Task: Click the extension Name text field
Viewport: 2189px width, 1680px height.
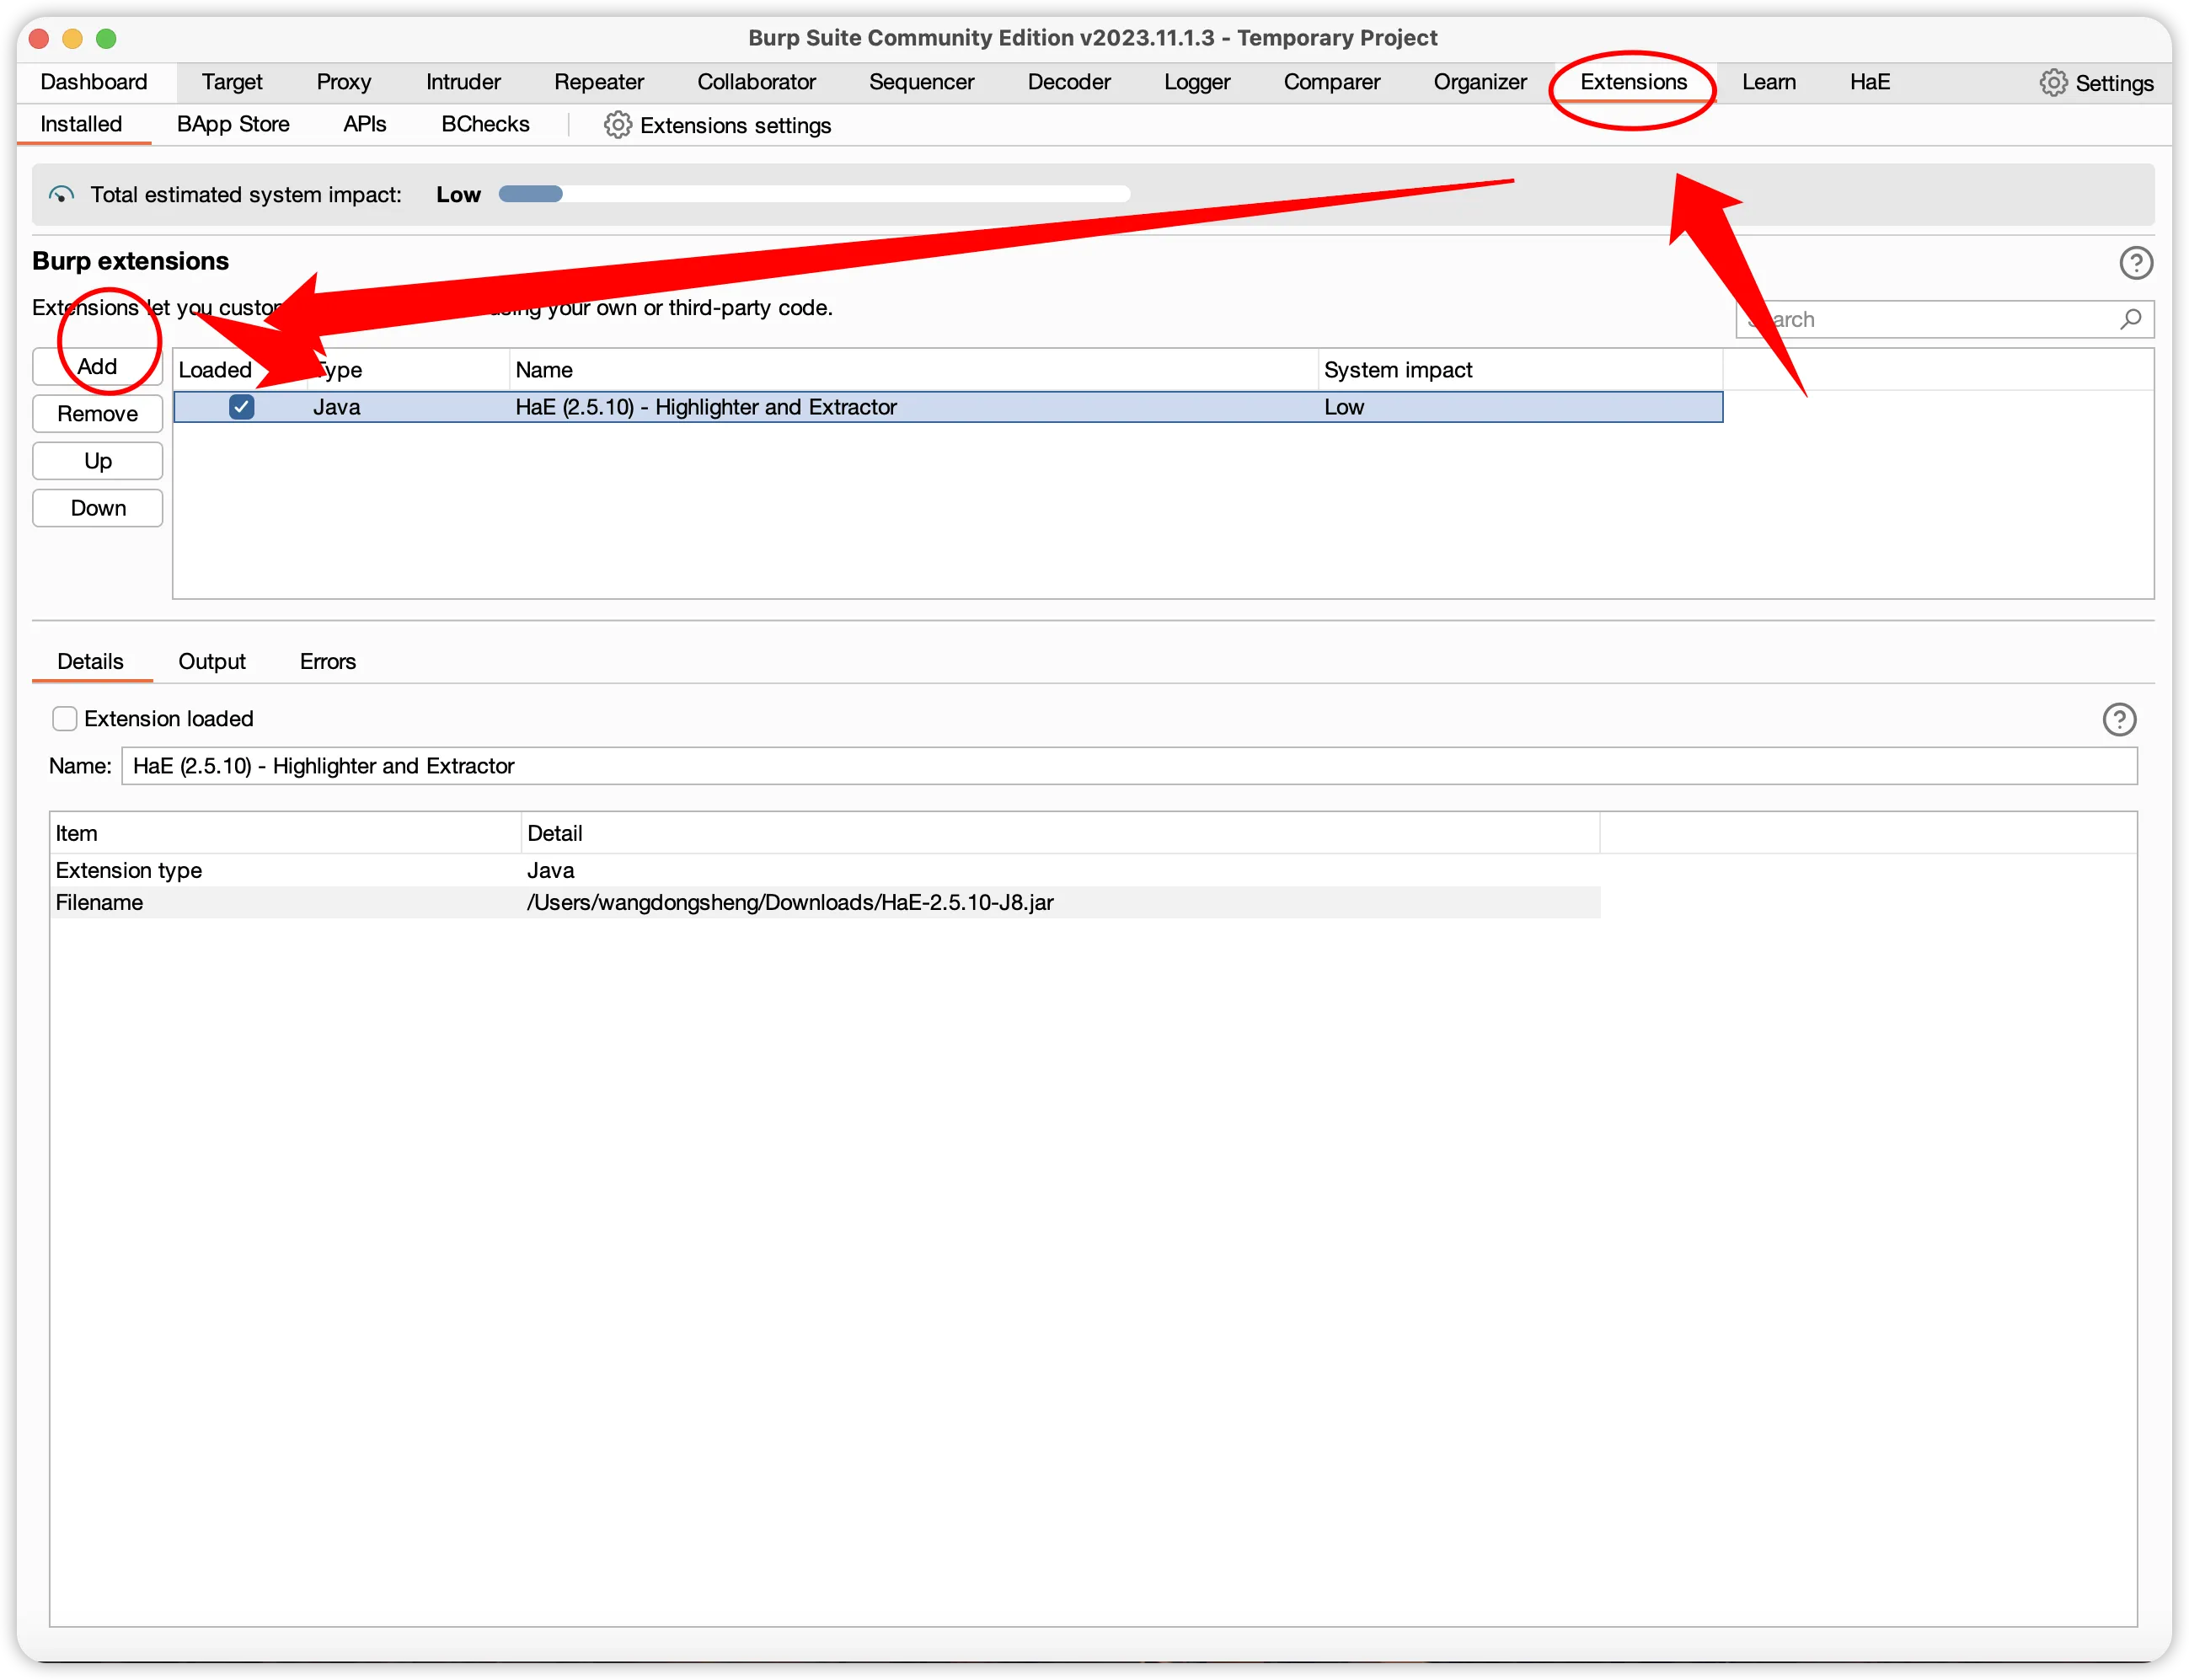Action: pyautogui.click(x=1129, y=766)
